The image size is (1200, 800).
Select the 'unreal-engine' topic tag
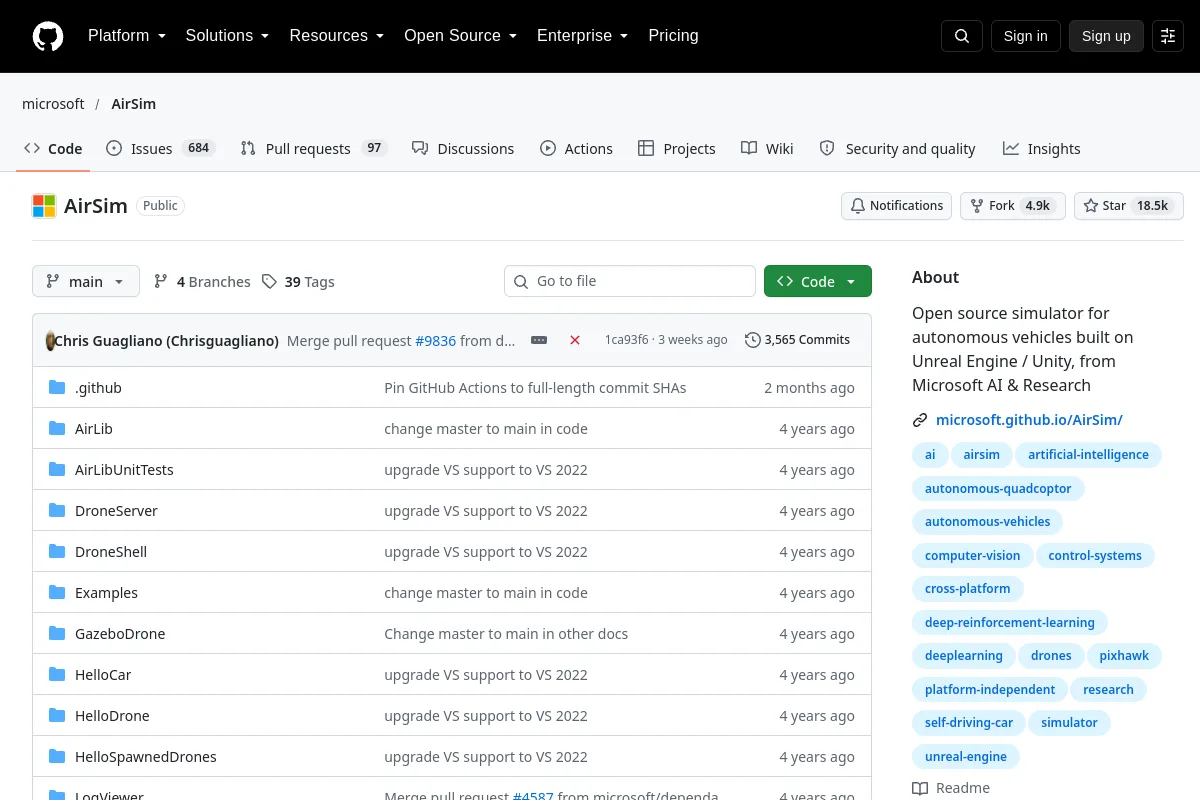[966, 758]
